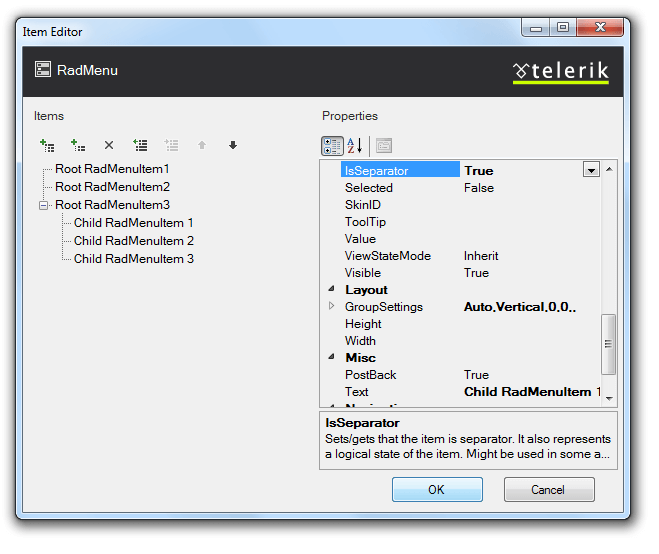The width and height of the screenshot is (659, 554).
Task: Click the Promote item icon
Action: [140, 145]
